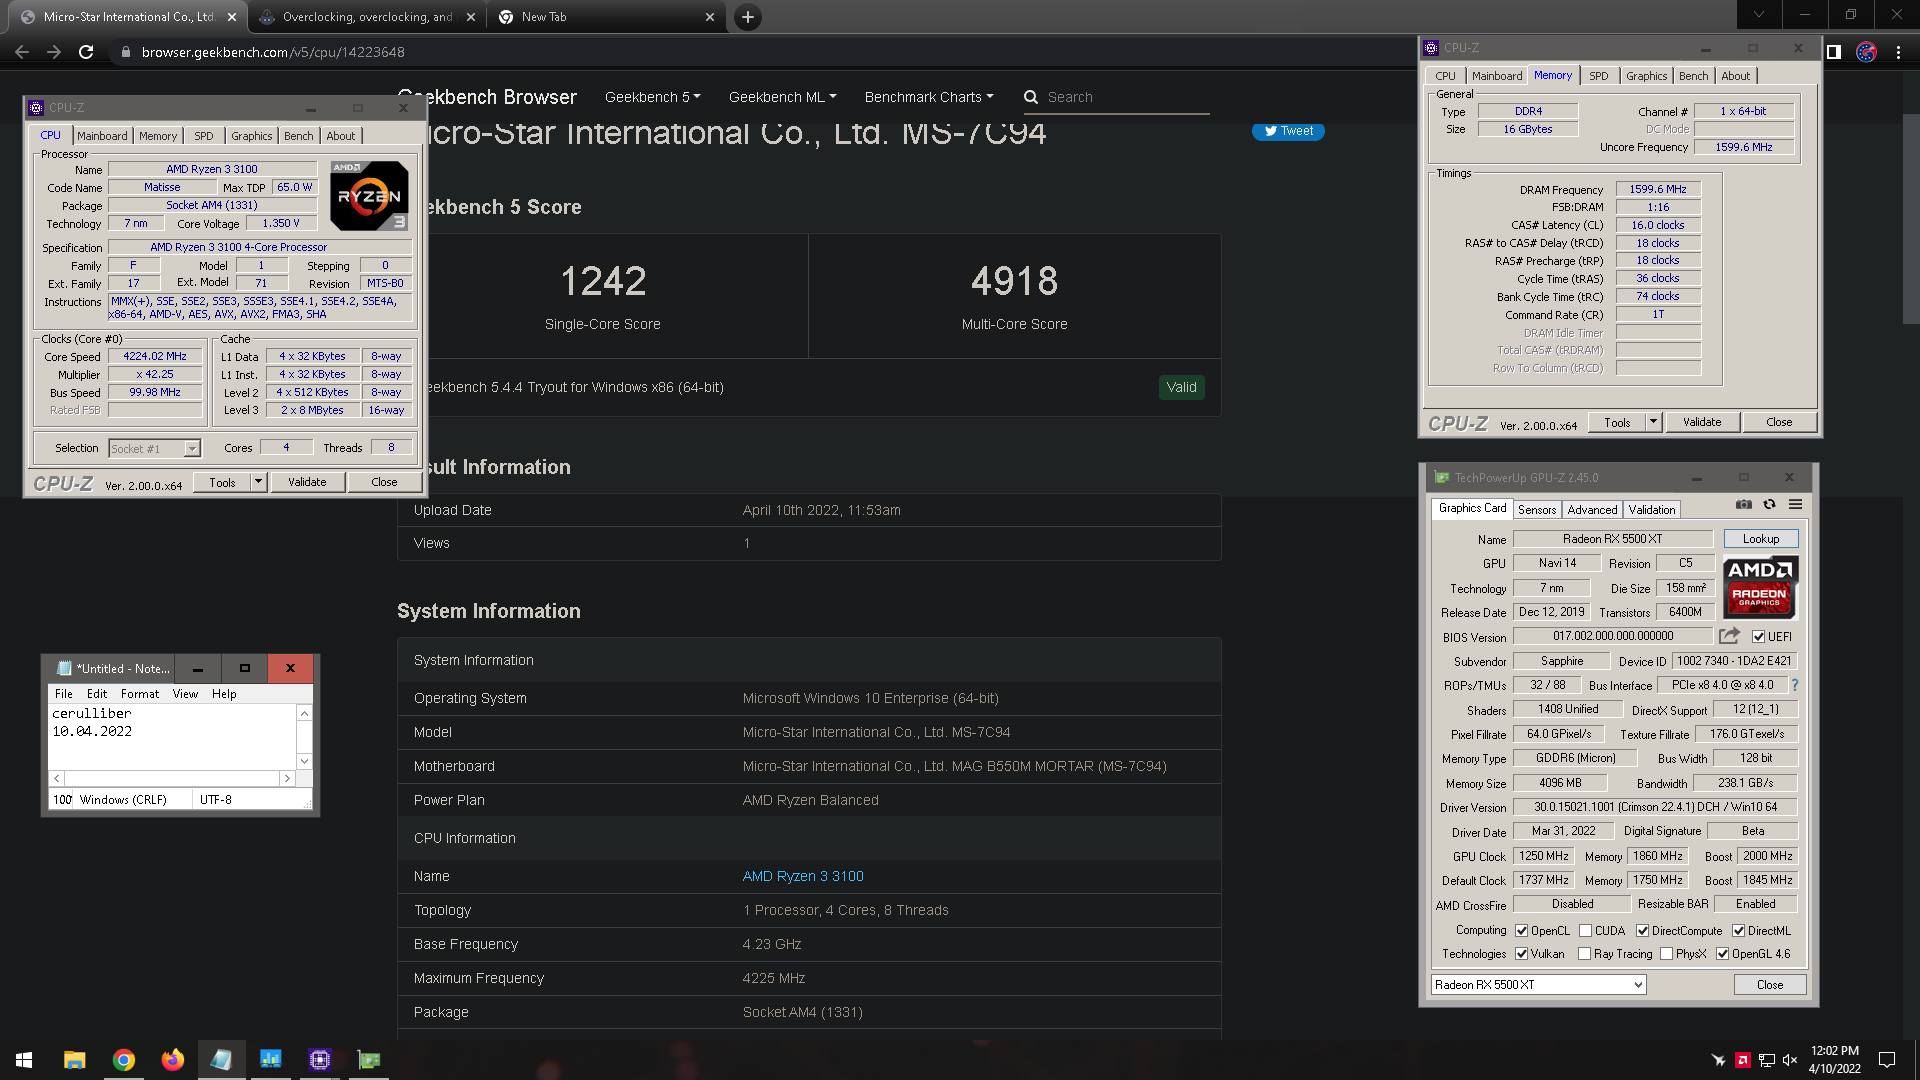1920x1080 pixels.
Task: Click Validate in the CPU-Z Memory window
Action: click(x=1702, y=422)
